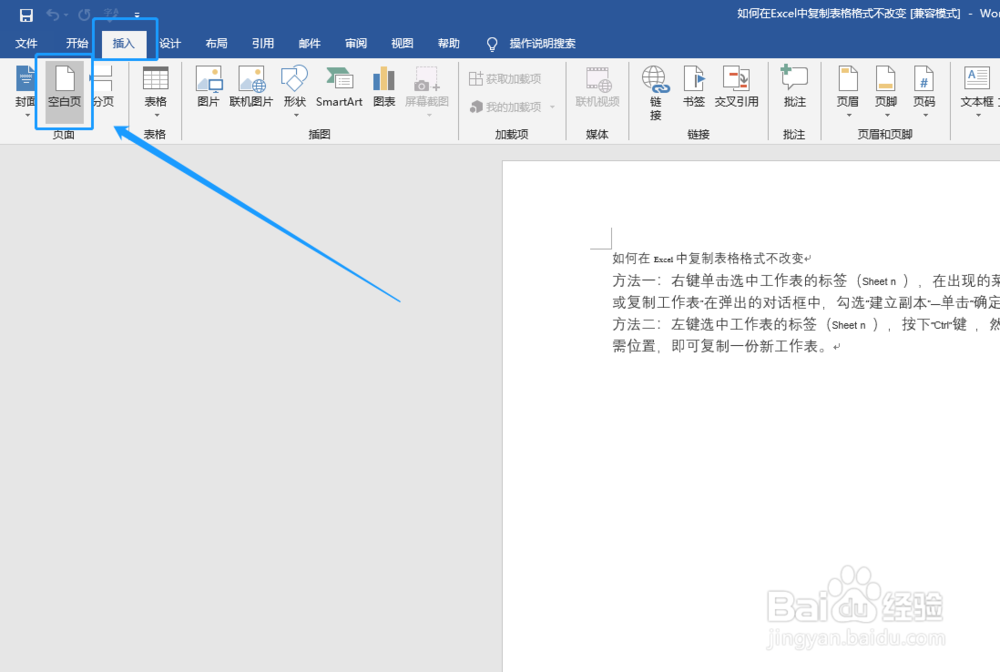This screenshot has width=1000, height=672.
Task: Click the 分页 page break icon
Action: pyautogui.click(x=103, y=90)
